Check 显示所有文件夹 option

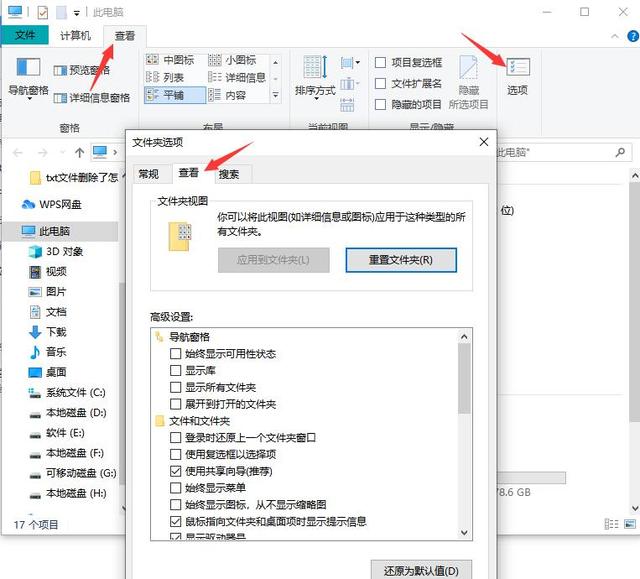coord(176,387)
